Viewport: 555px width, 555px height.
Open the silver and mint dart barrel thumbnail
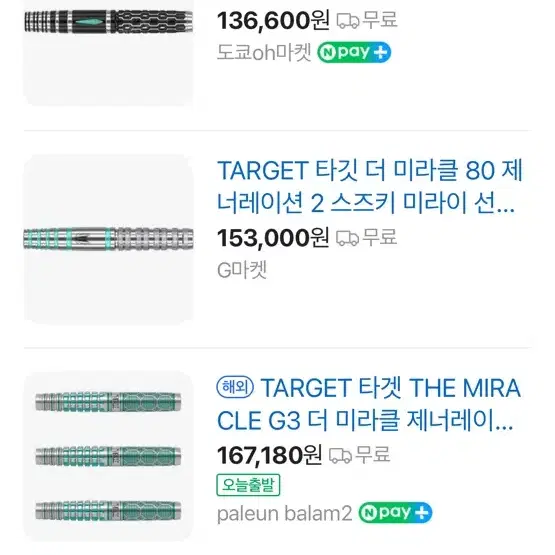(x=108, y=240)
